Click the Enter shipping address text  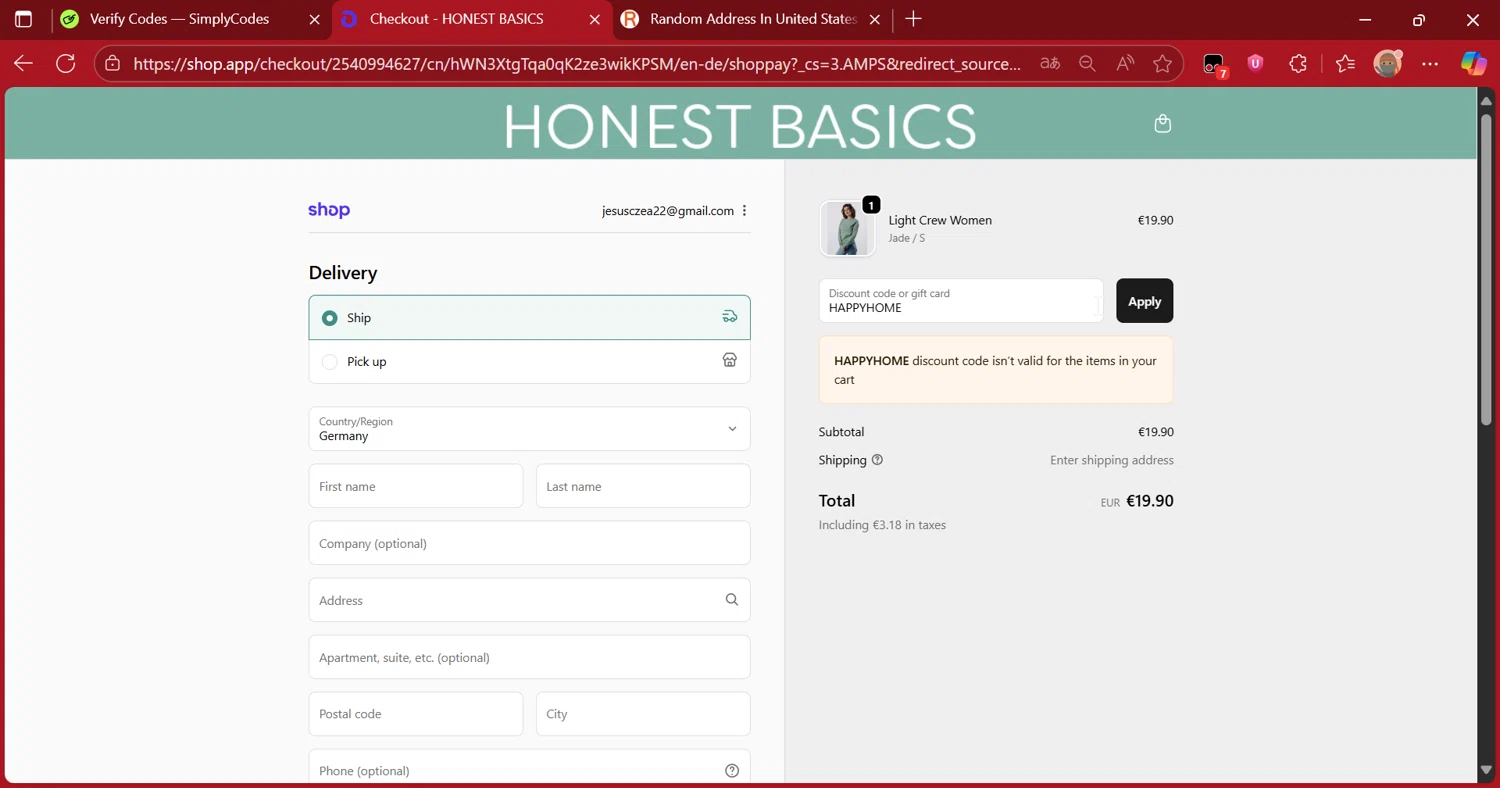point(1112,460)
